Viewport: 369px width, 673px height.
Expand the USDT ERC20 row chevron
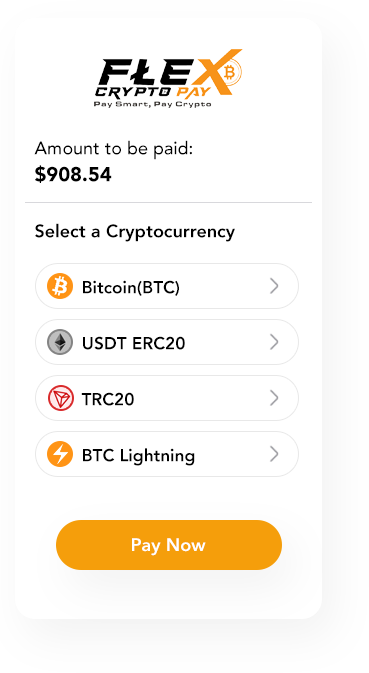point(274,342)
